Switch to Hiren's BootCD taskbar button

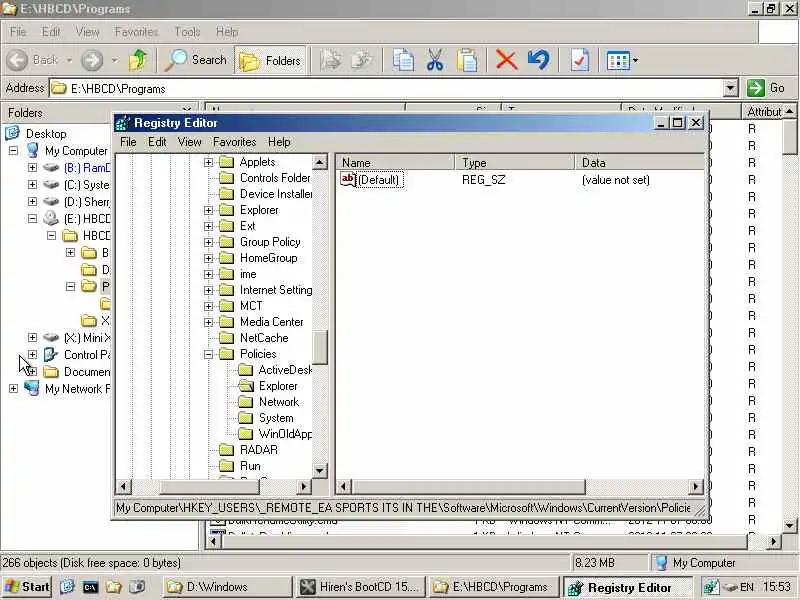(361, 587)
